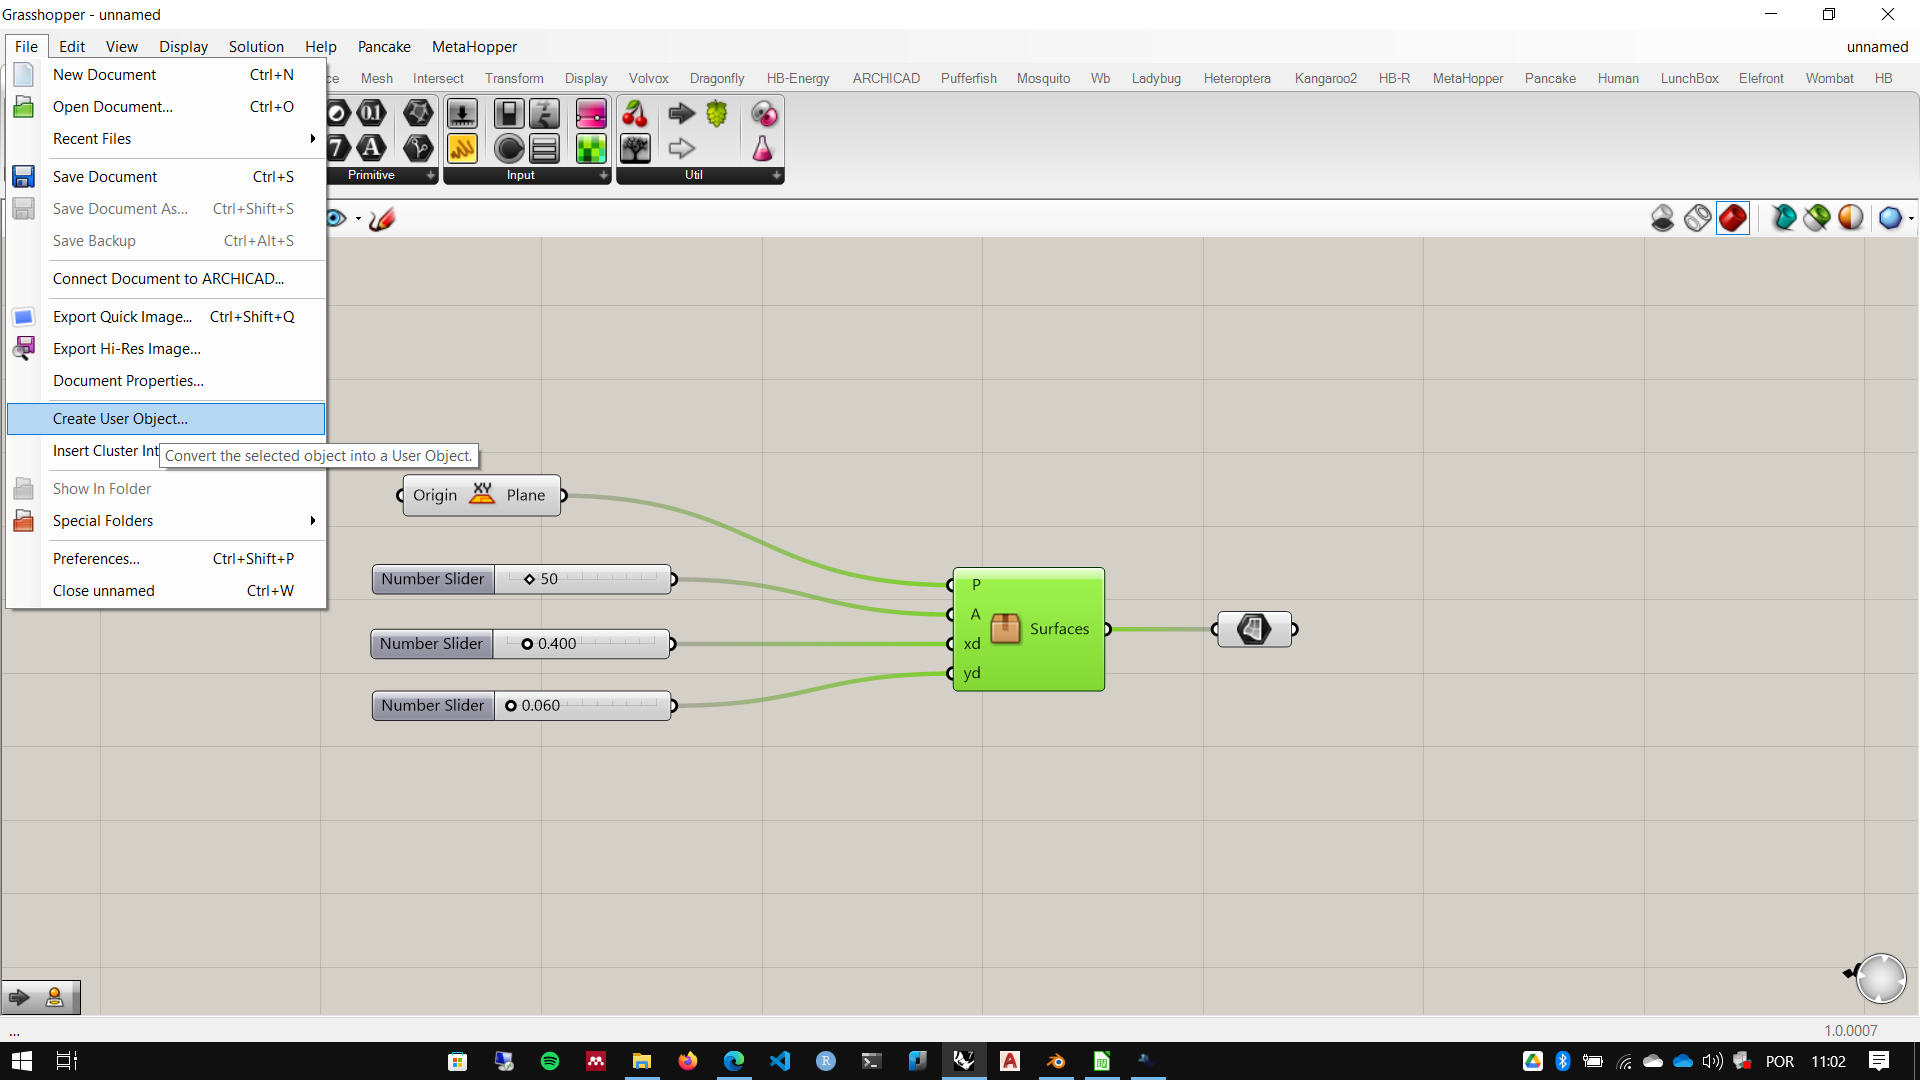This screenshot has width=1920, height=1080.
Task: Click the geometry preview component on the canvas
Action: (1254, 629)
